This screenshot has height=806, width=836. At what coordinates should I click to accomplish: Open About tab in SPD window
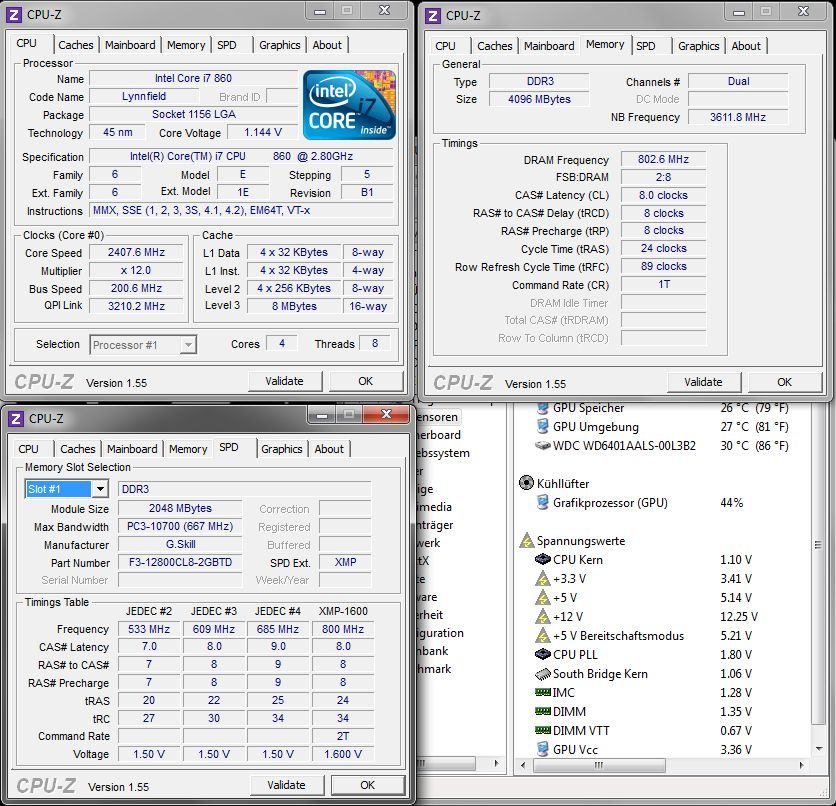329,449
